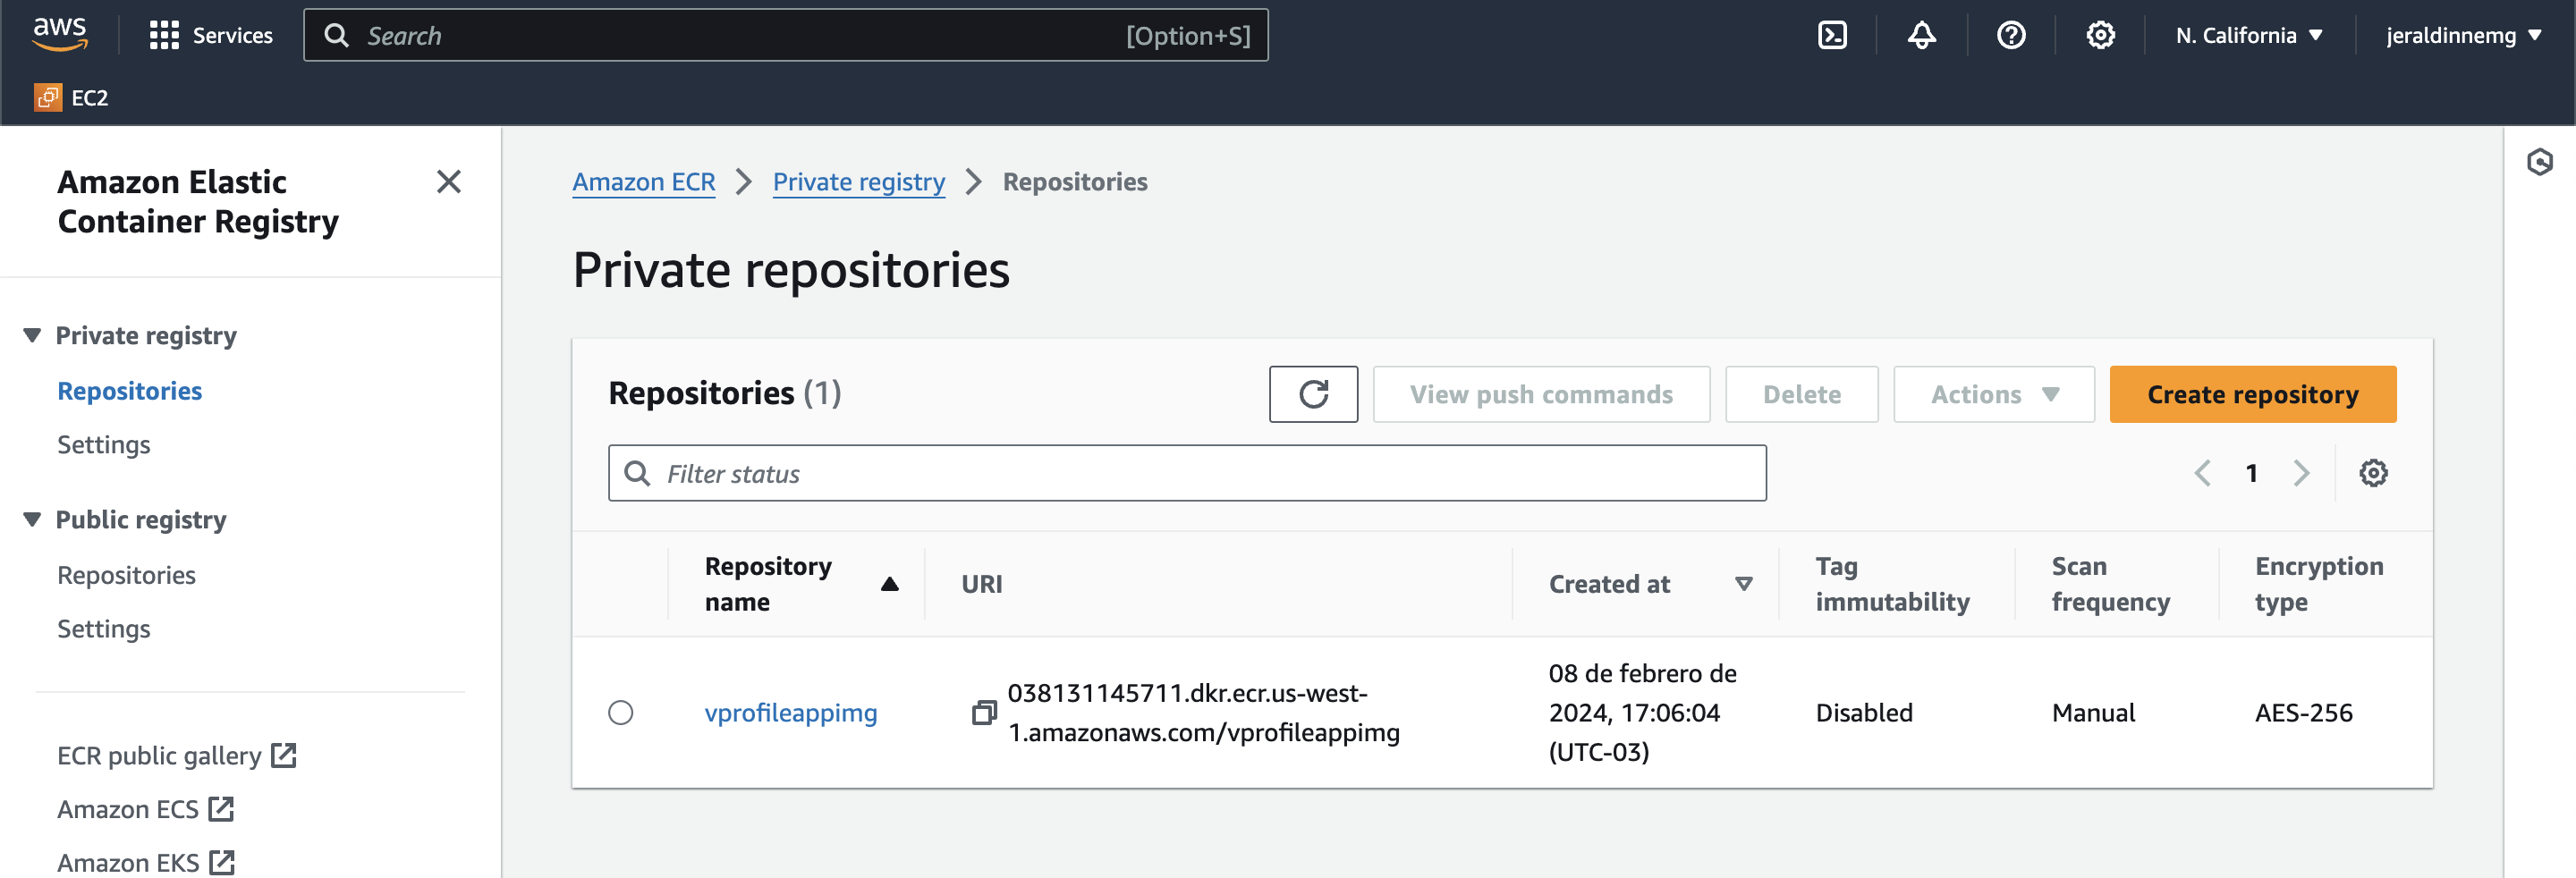Refresh the repositories list
The height and width of the screenshot is (878, 2576).
coord(1313,394)
